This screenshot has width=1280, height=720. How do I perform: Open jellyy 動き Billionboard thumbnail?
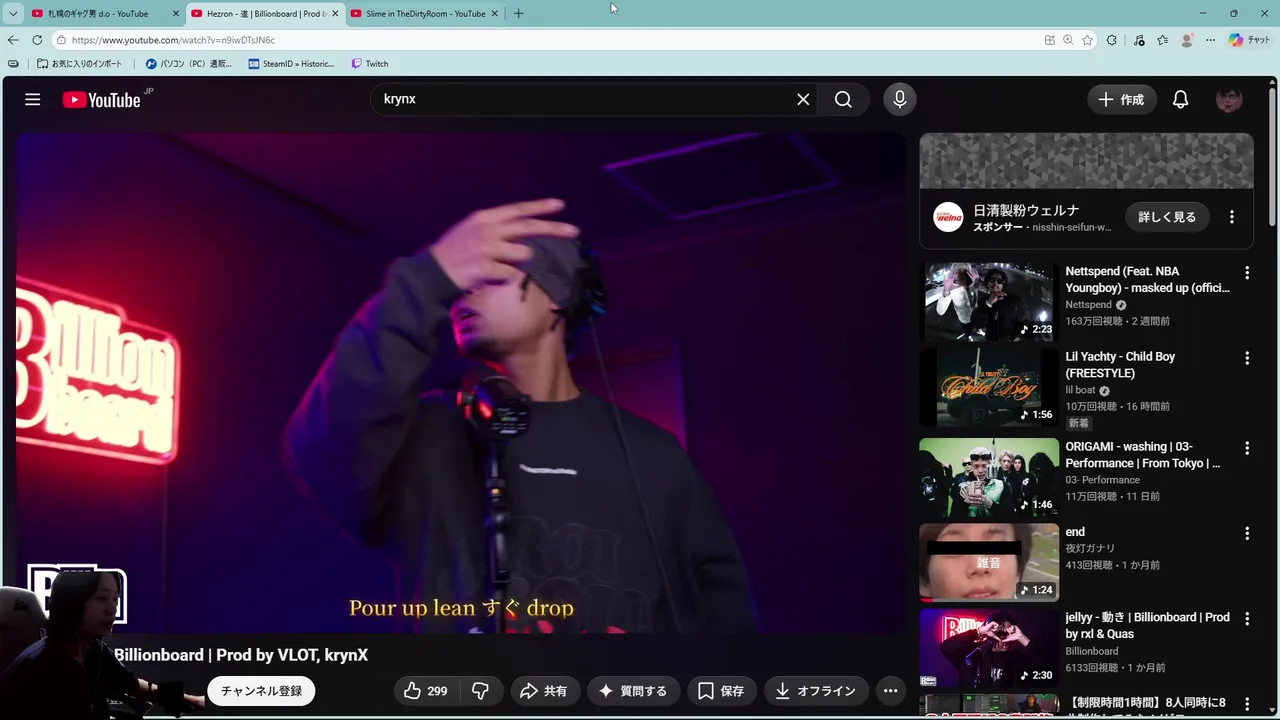click(989, 648)
